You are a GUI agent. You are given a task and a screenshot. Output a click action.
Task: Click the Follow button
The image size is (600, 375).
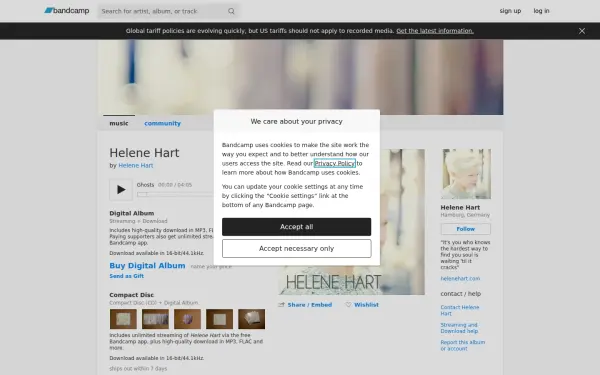466,229
